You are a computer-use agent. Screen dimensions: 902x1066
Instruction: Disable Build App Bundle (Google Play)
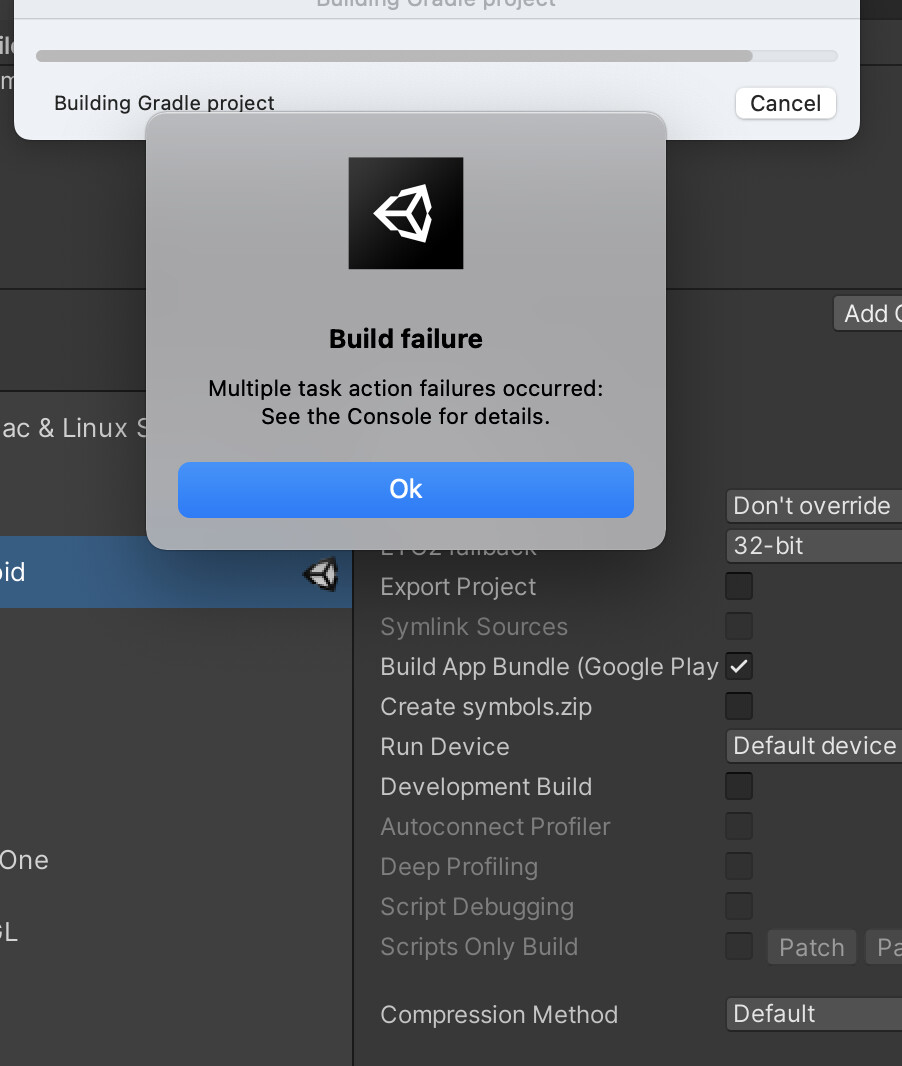click(x=738, y=666)
